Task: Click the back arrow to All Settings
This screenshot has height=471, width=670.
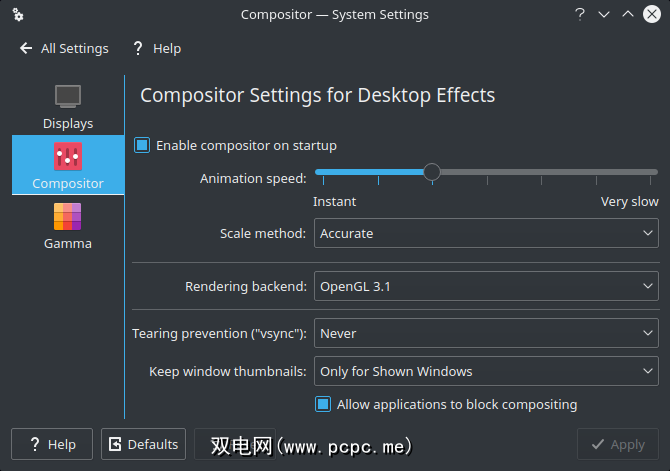Action: [26, 48]
